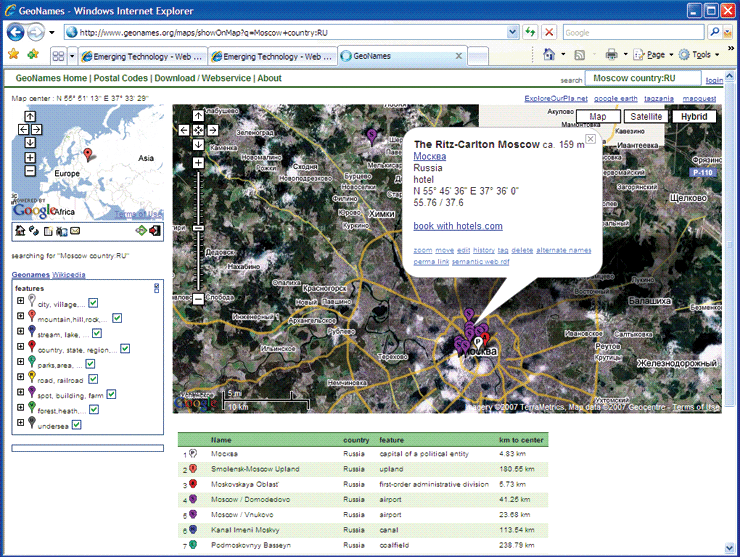Image resolution: width=740 pixels, height=557 pixels.
Task: Uncheck the spot, building, farm checkbox
Action: [x=111, y=394]
